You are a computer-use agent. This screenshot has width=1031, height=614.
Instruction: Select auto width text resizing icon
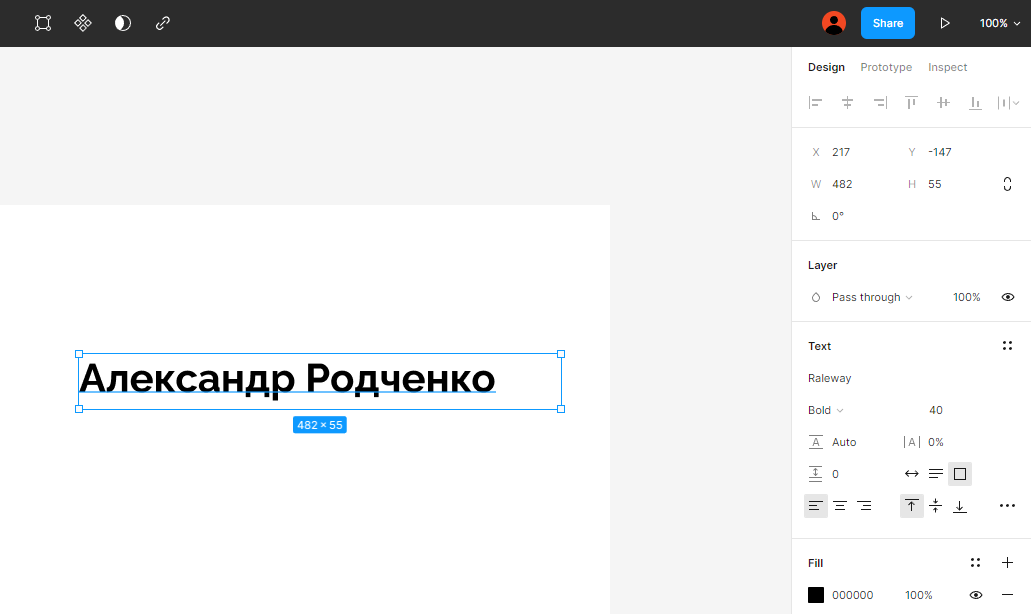[x=911, y=474]
